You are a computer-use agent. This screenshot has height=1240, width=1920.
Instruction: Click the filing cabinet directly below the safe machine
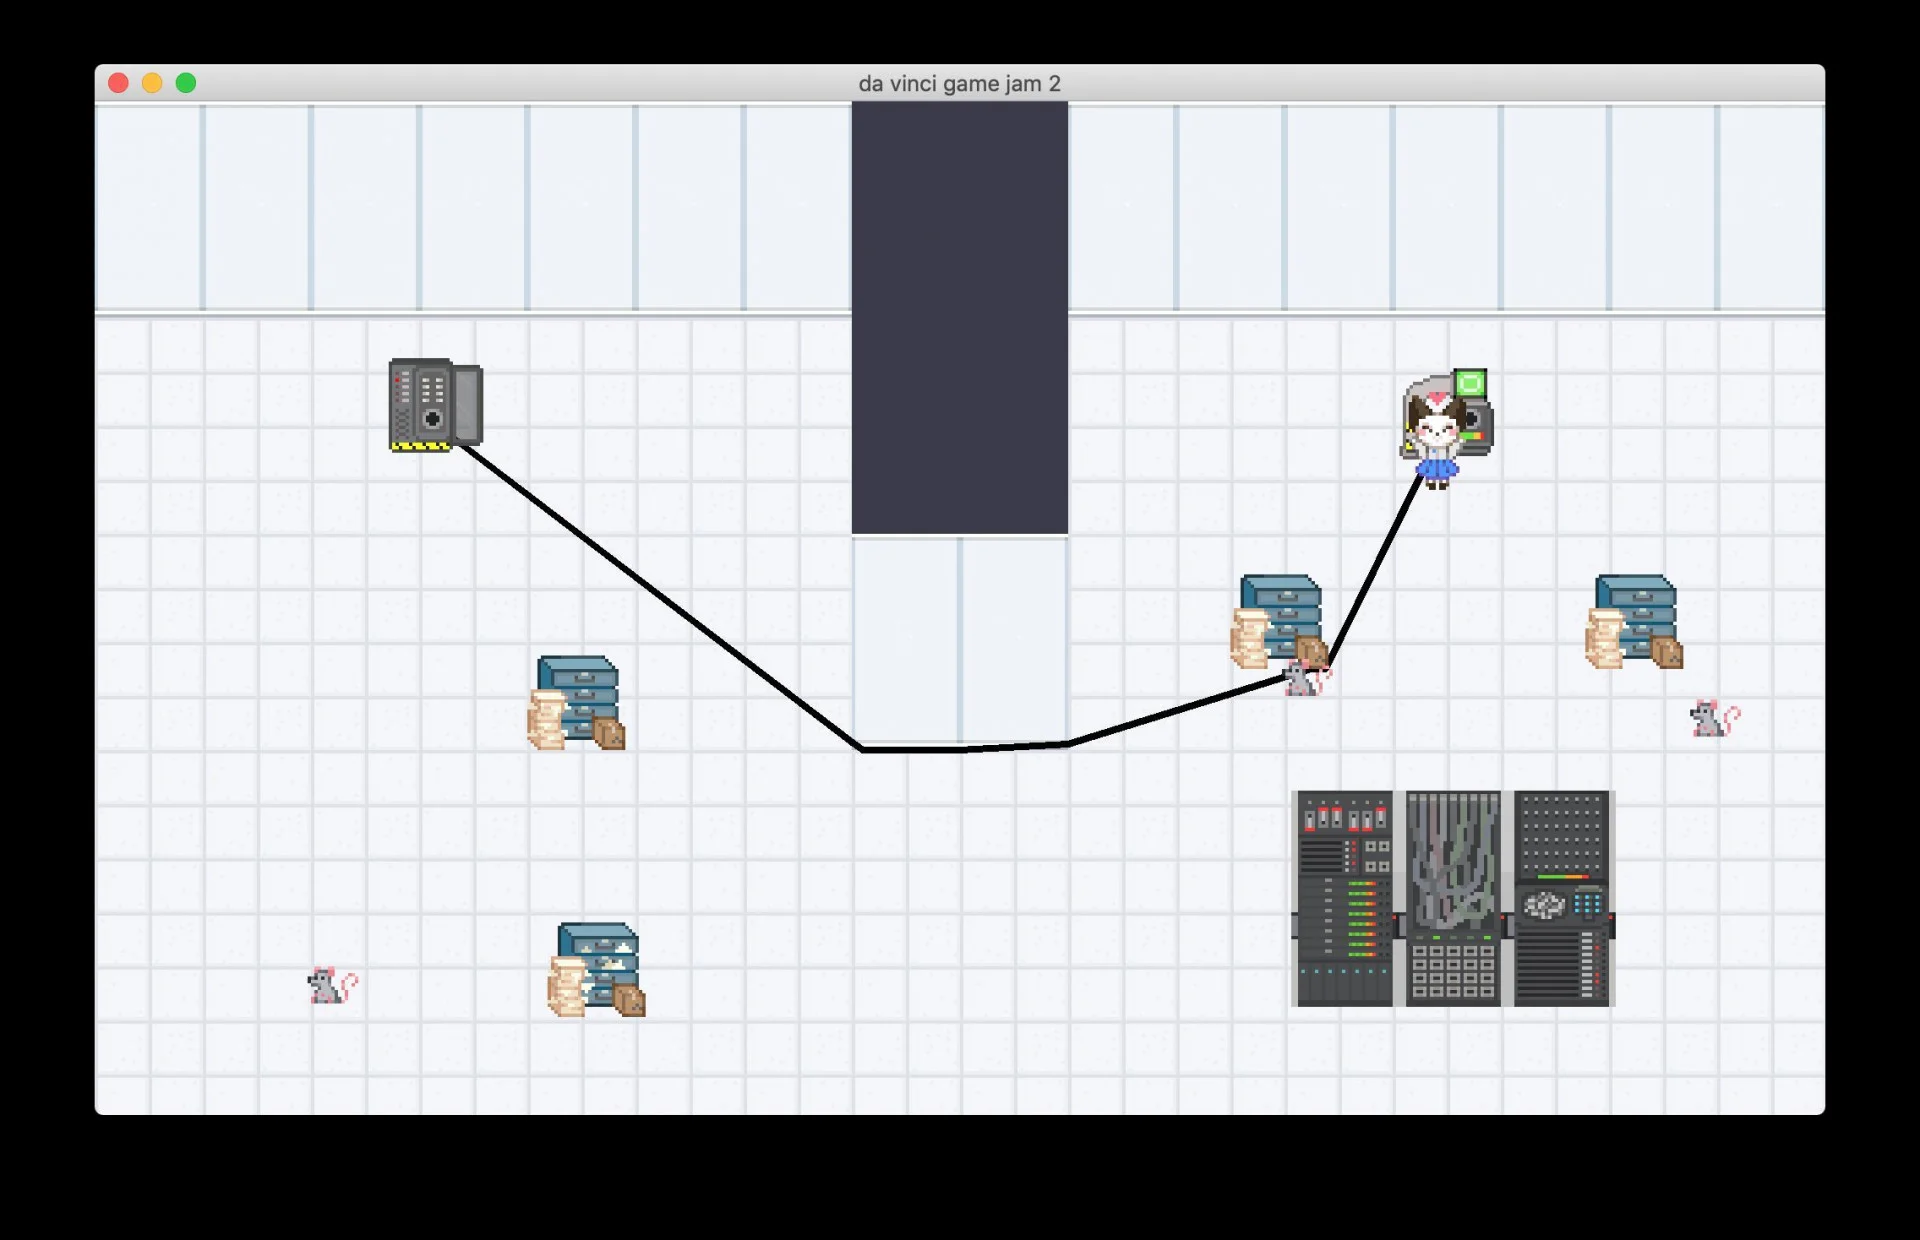pos(576,702)
